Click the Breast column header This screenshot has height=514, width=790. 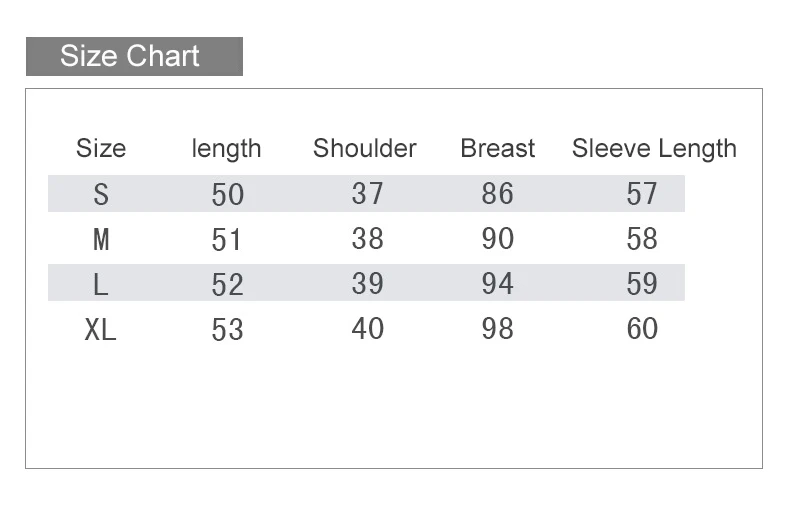497,149
